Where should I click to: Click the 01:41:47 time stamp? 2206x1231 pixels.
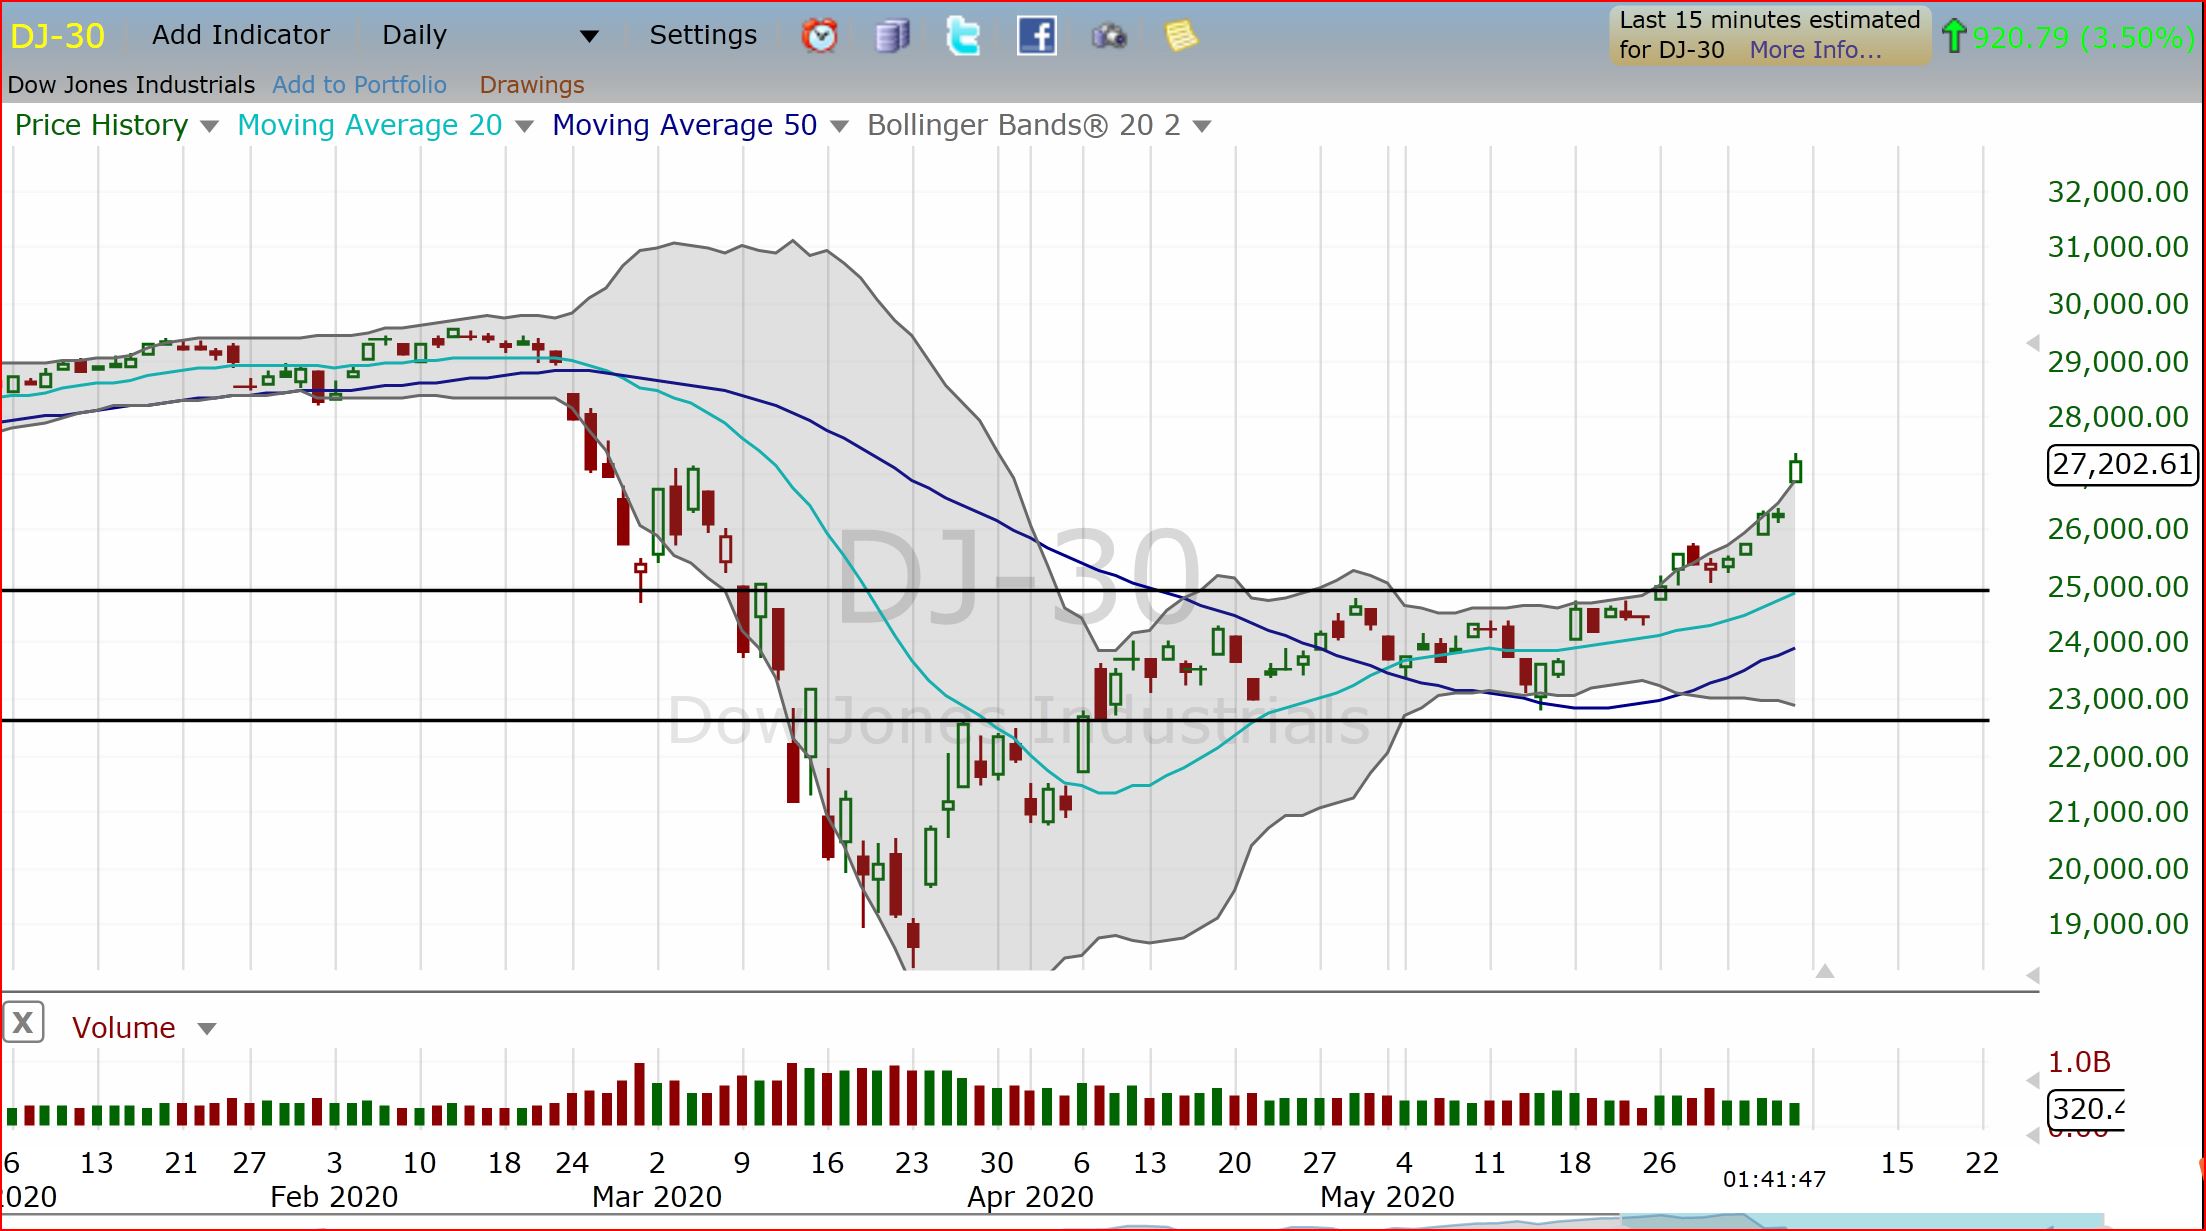(1774, 1180)
